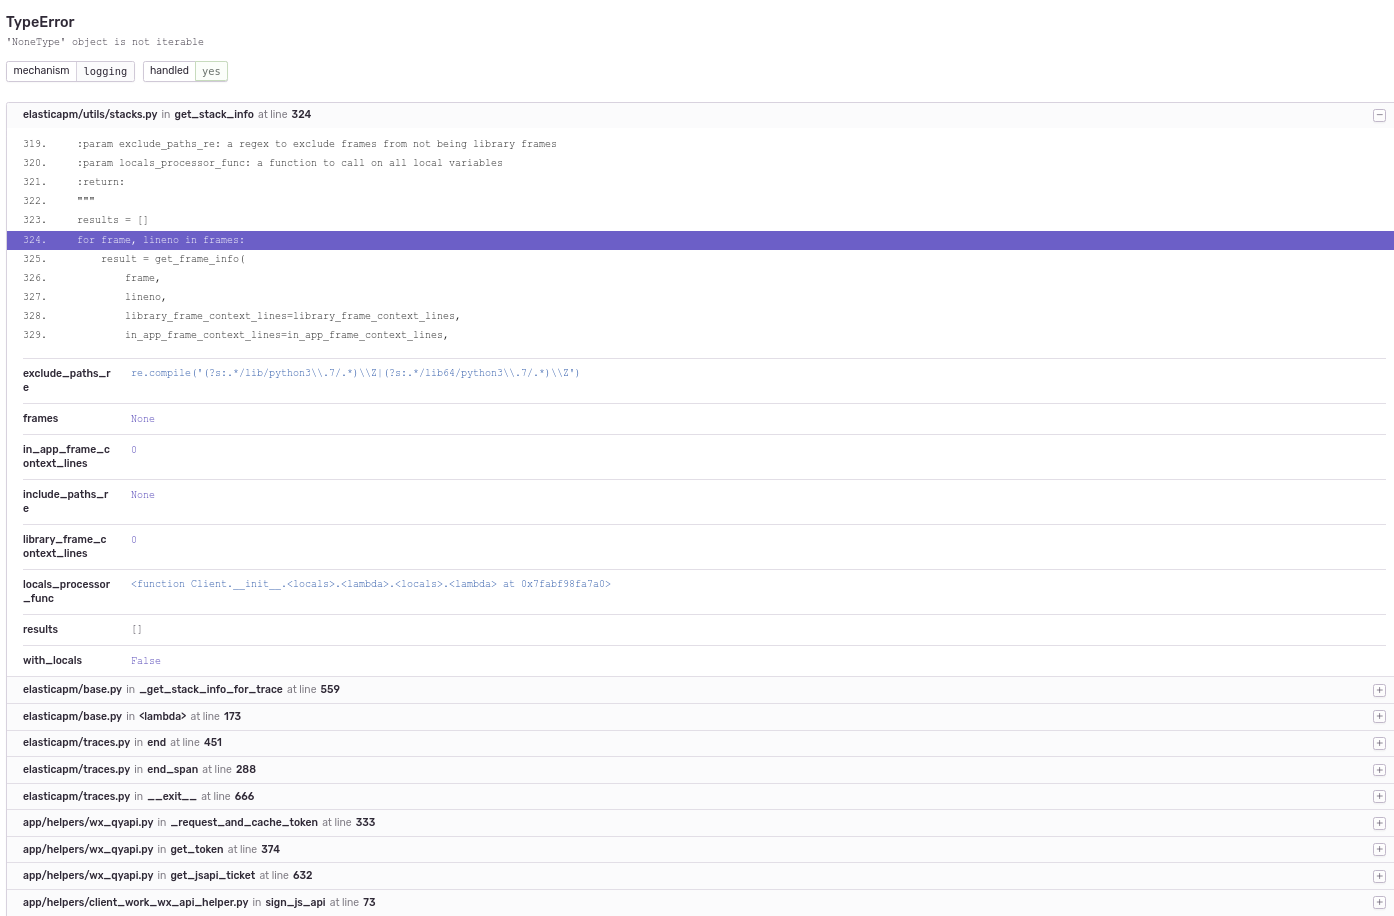Expand the get_token frame at line 374
This screenshot has height=916, width=1394.
pos(1379,850)
